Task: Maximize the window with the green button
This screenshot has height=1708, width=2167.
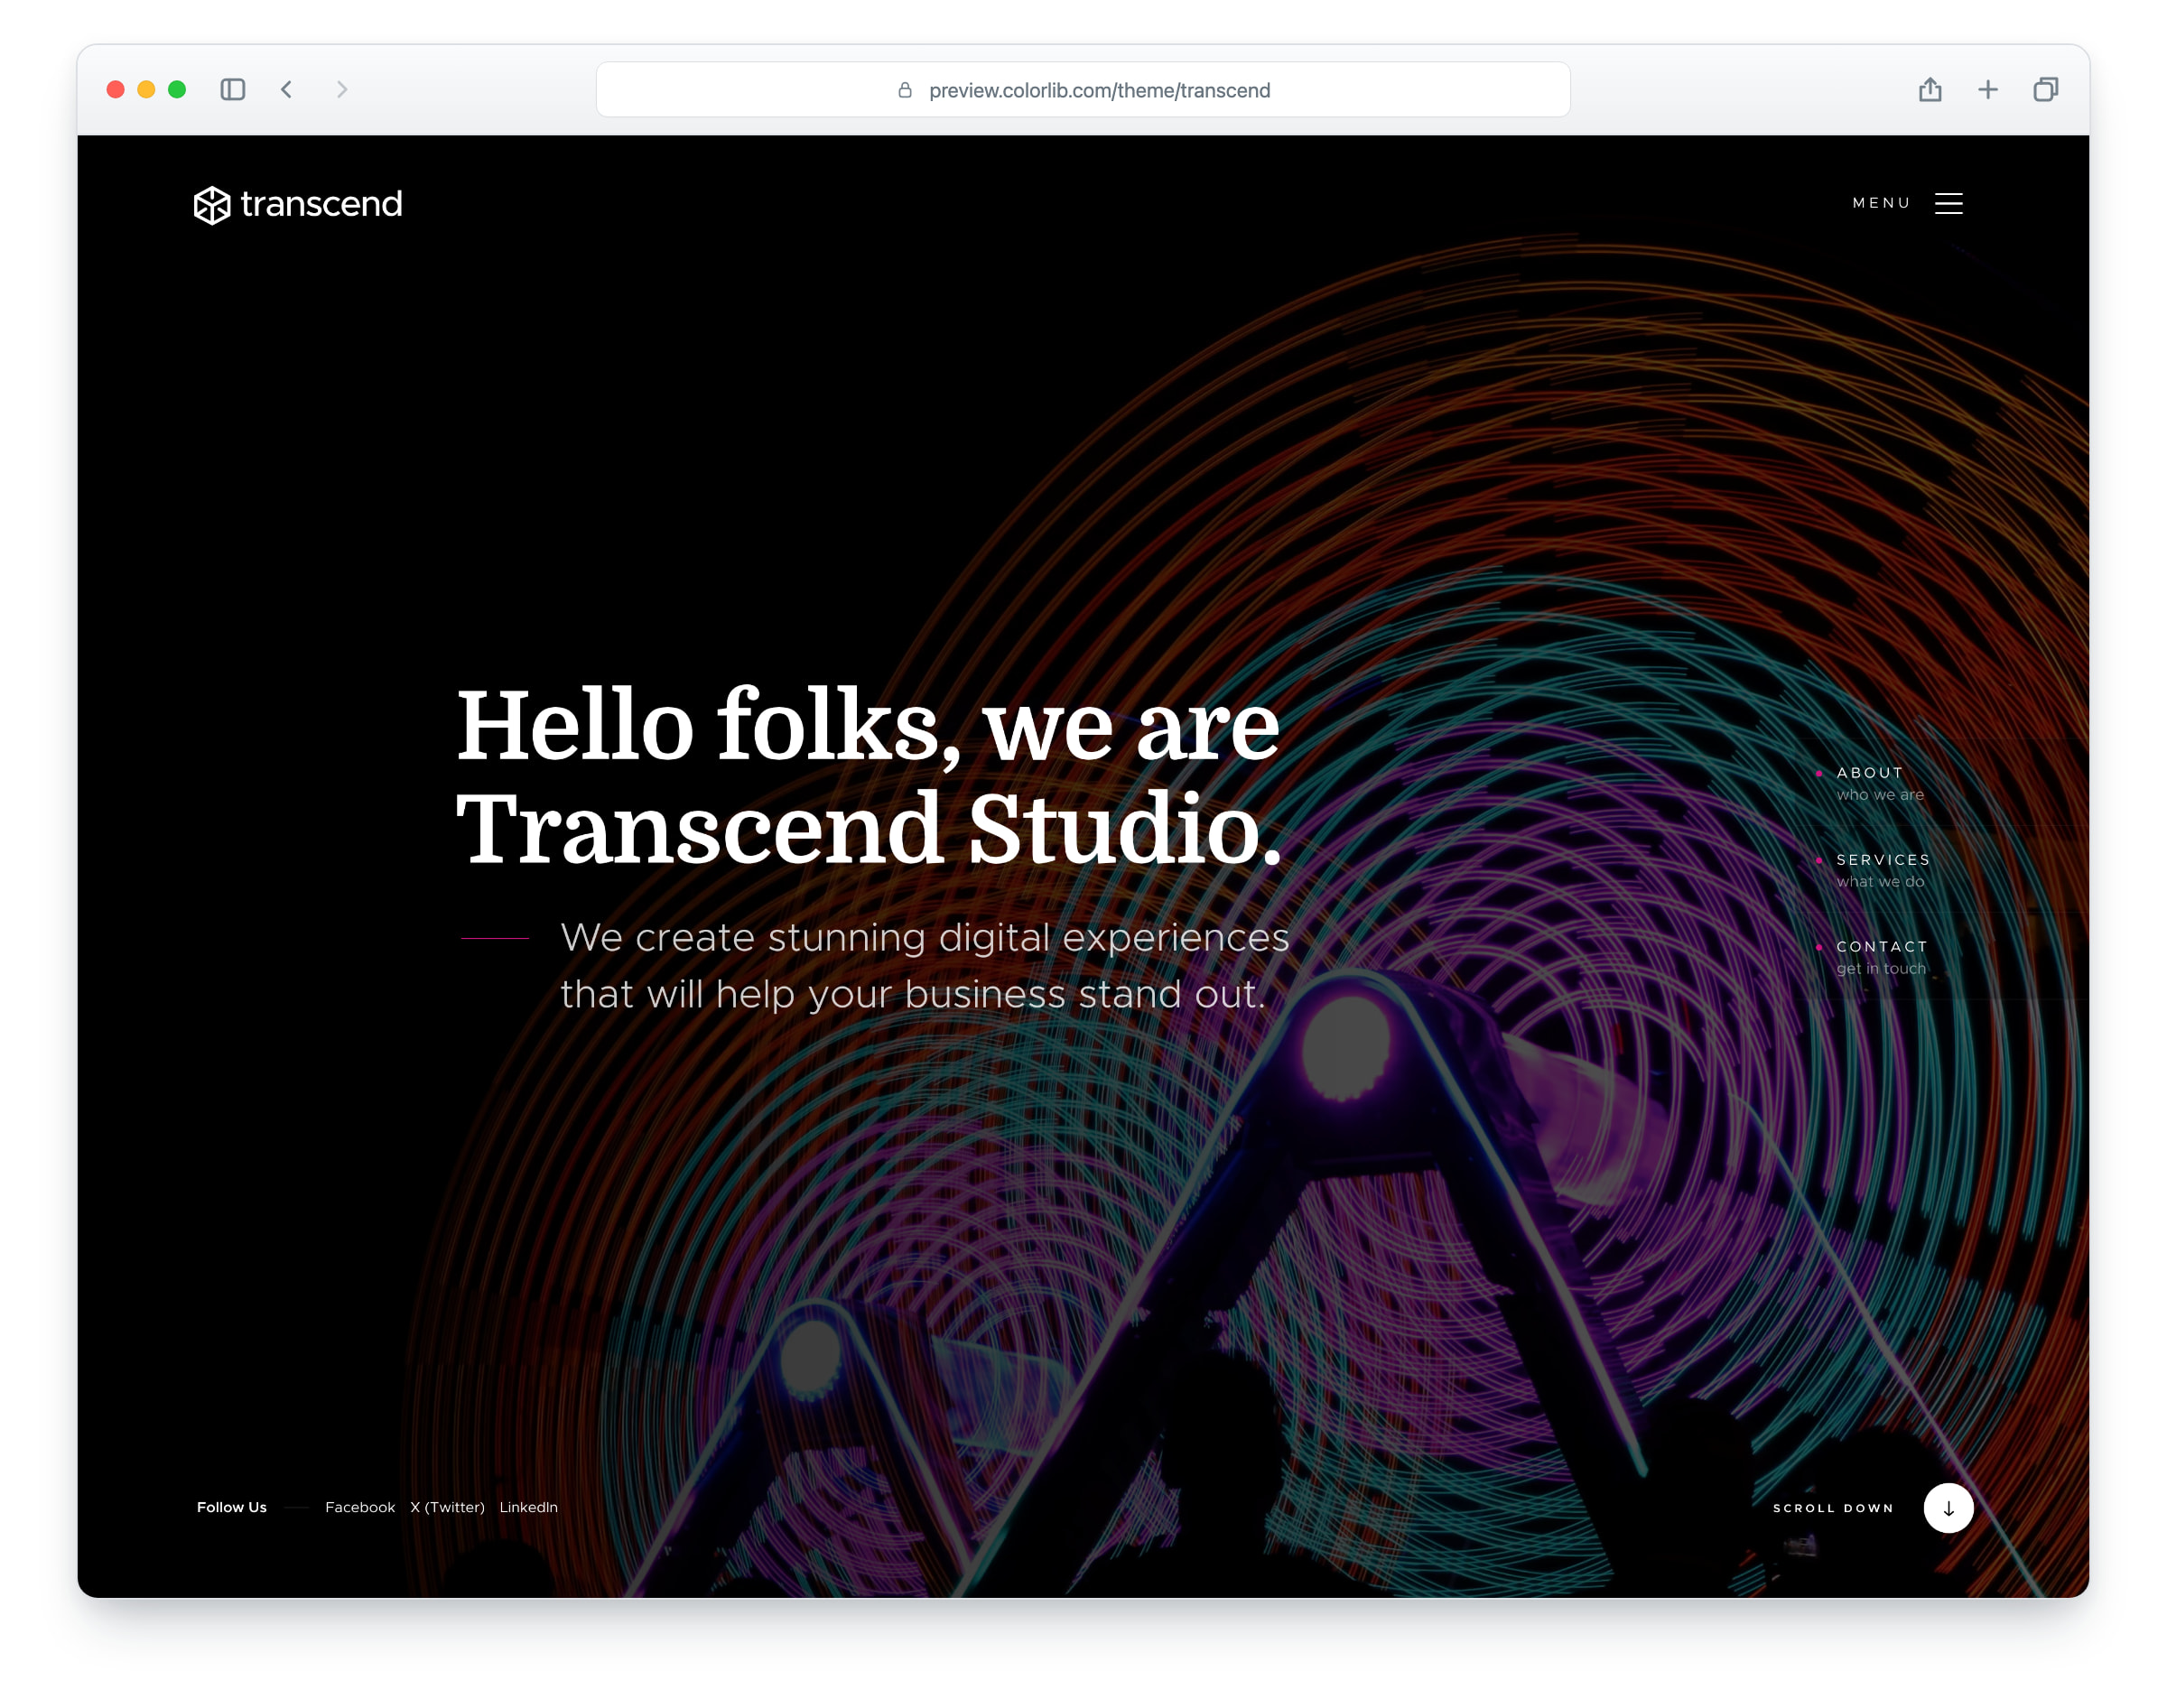Action: click(x=177, y=90)
